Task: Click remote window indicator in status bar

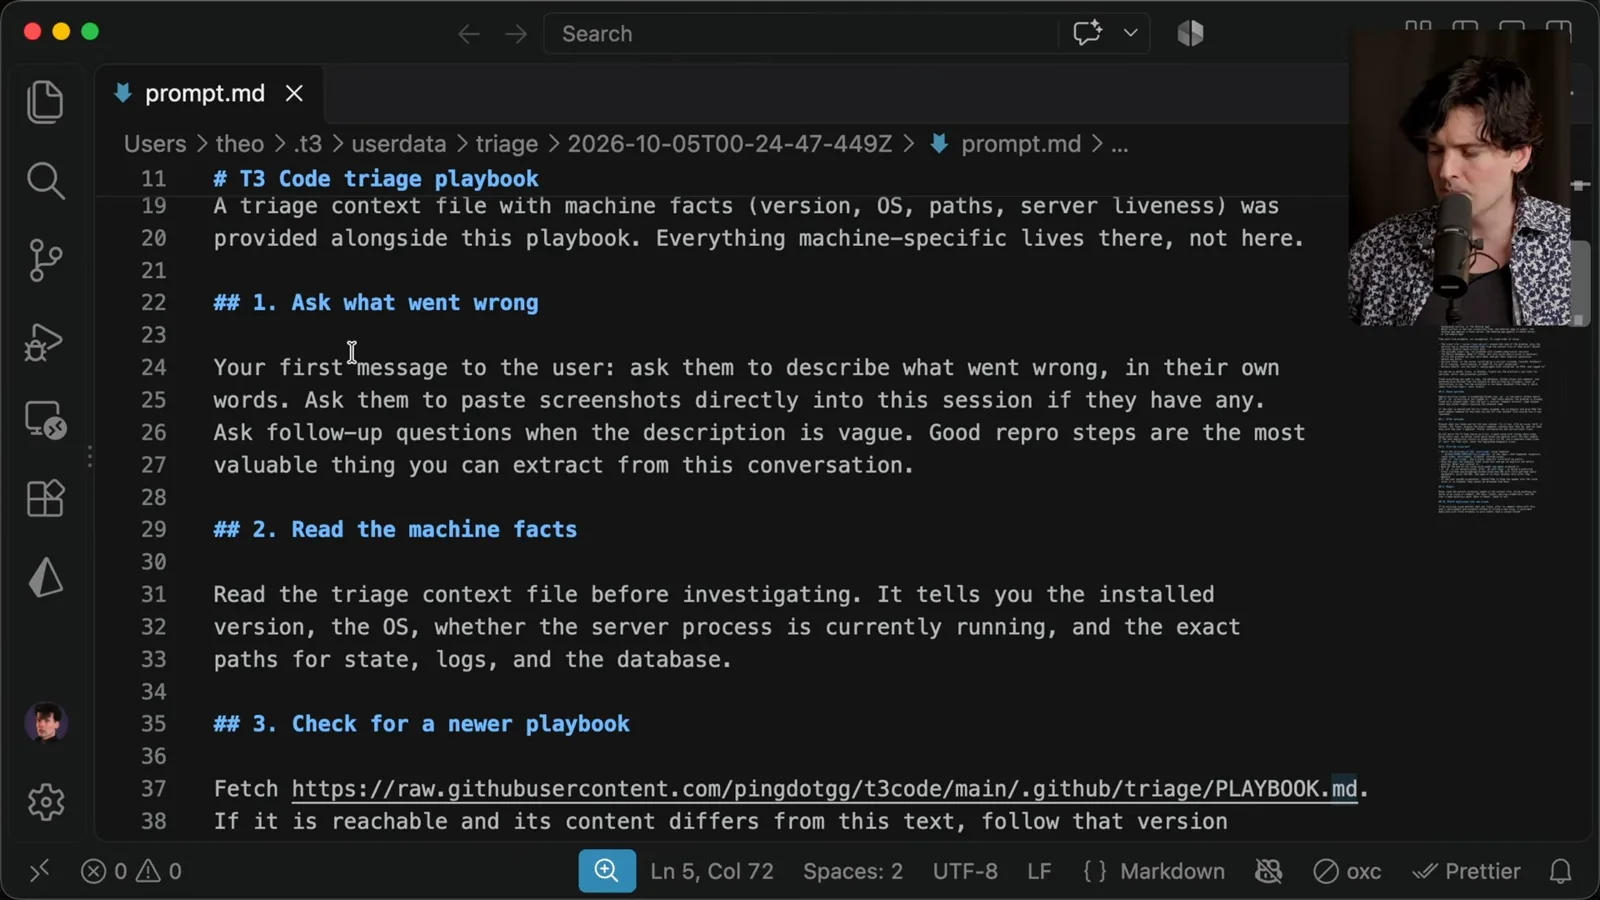Action: click(x=39, y=871)
